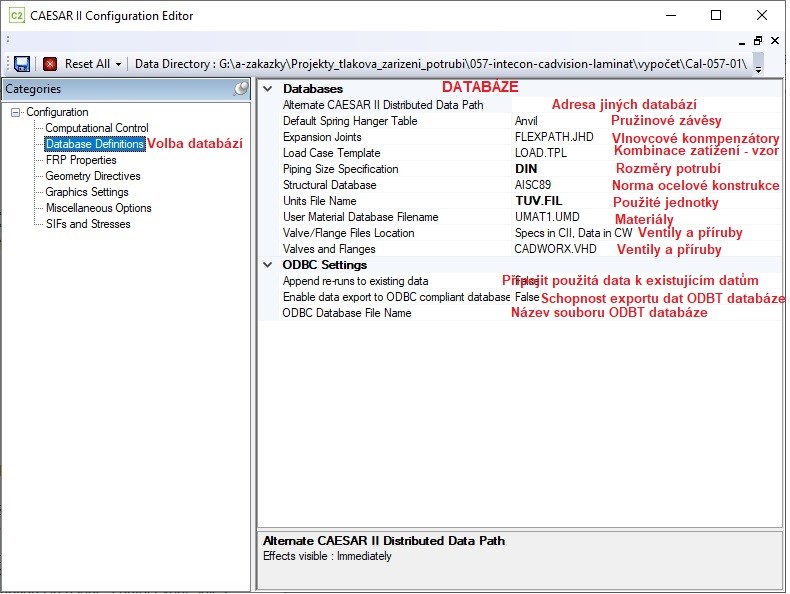Click the Data Directory path text
This screenshot has height=594, width=790.
point(441,64)
